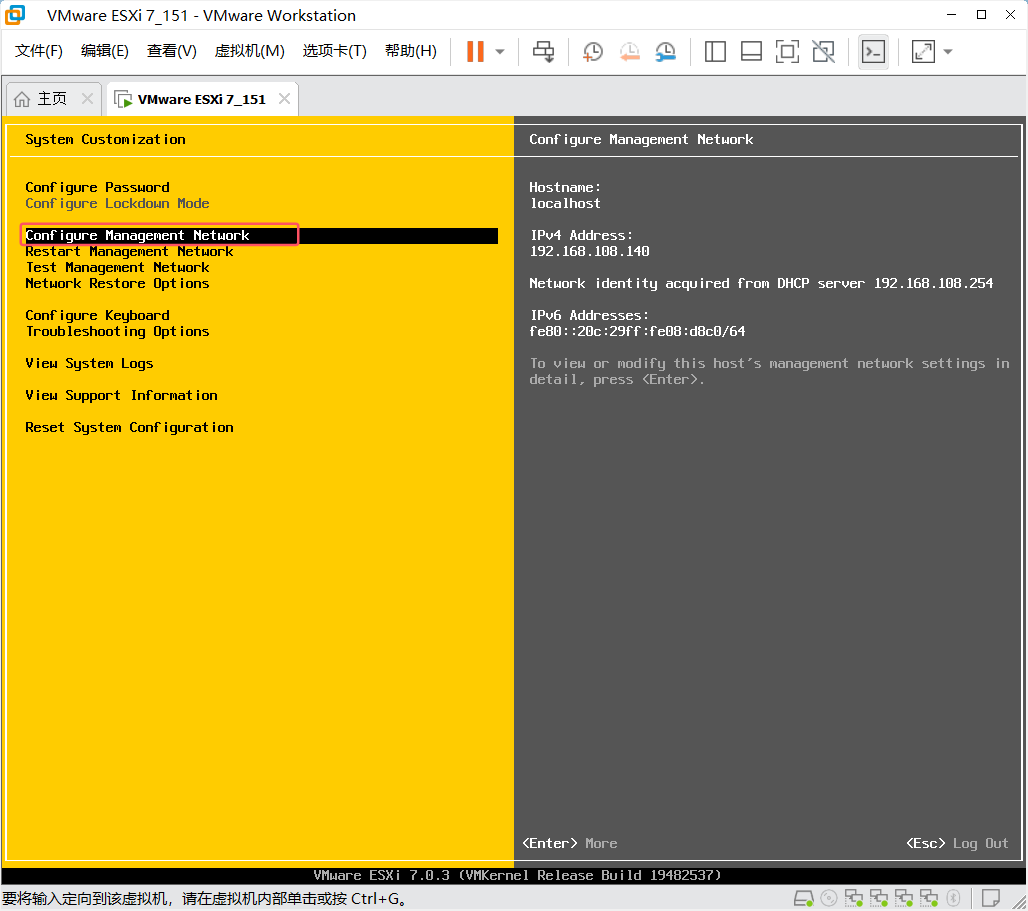Send Ctrl+Alt+Del to the virtual machine

(544, 51)
